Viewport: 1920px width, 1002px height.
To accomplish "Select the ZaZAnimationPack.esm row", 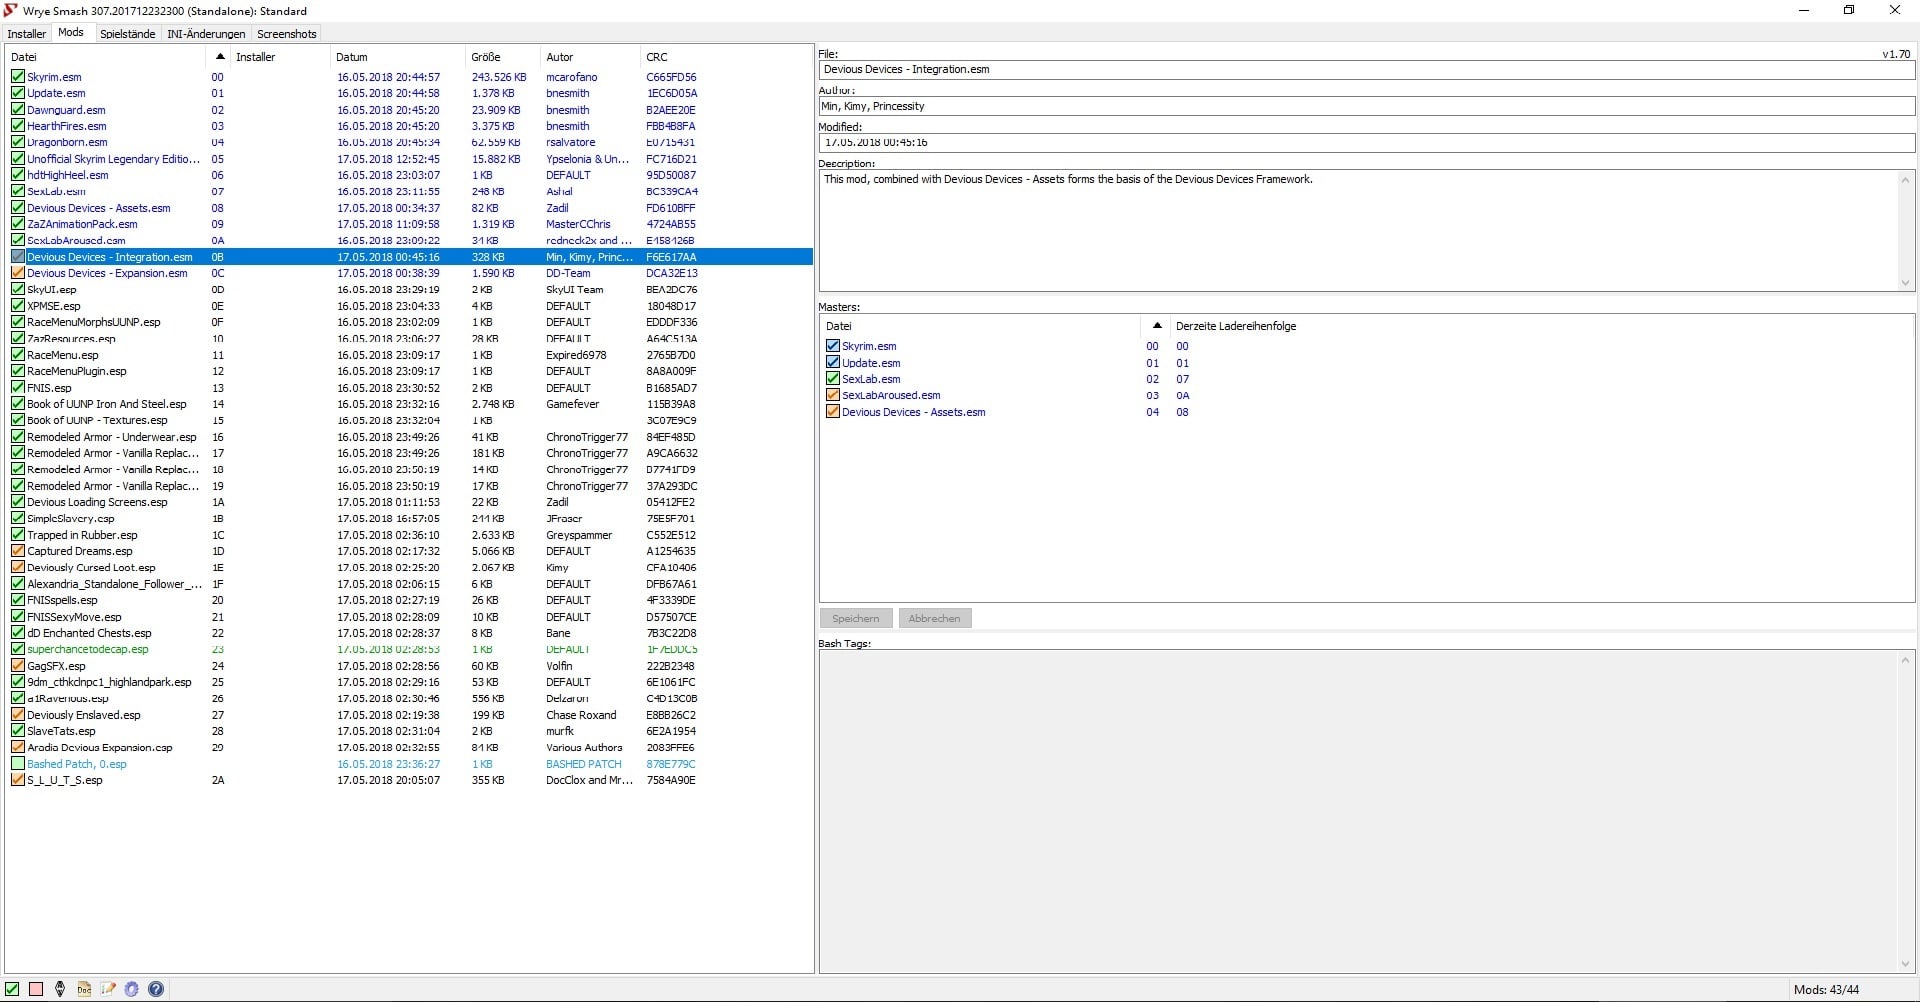I will (x=409, y=224).
